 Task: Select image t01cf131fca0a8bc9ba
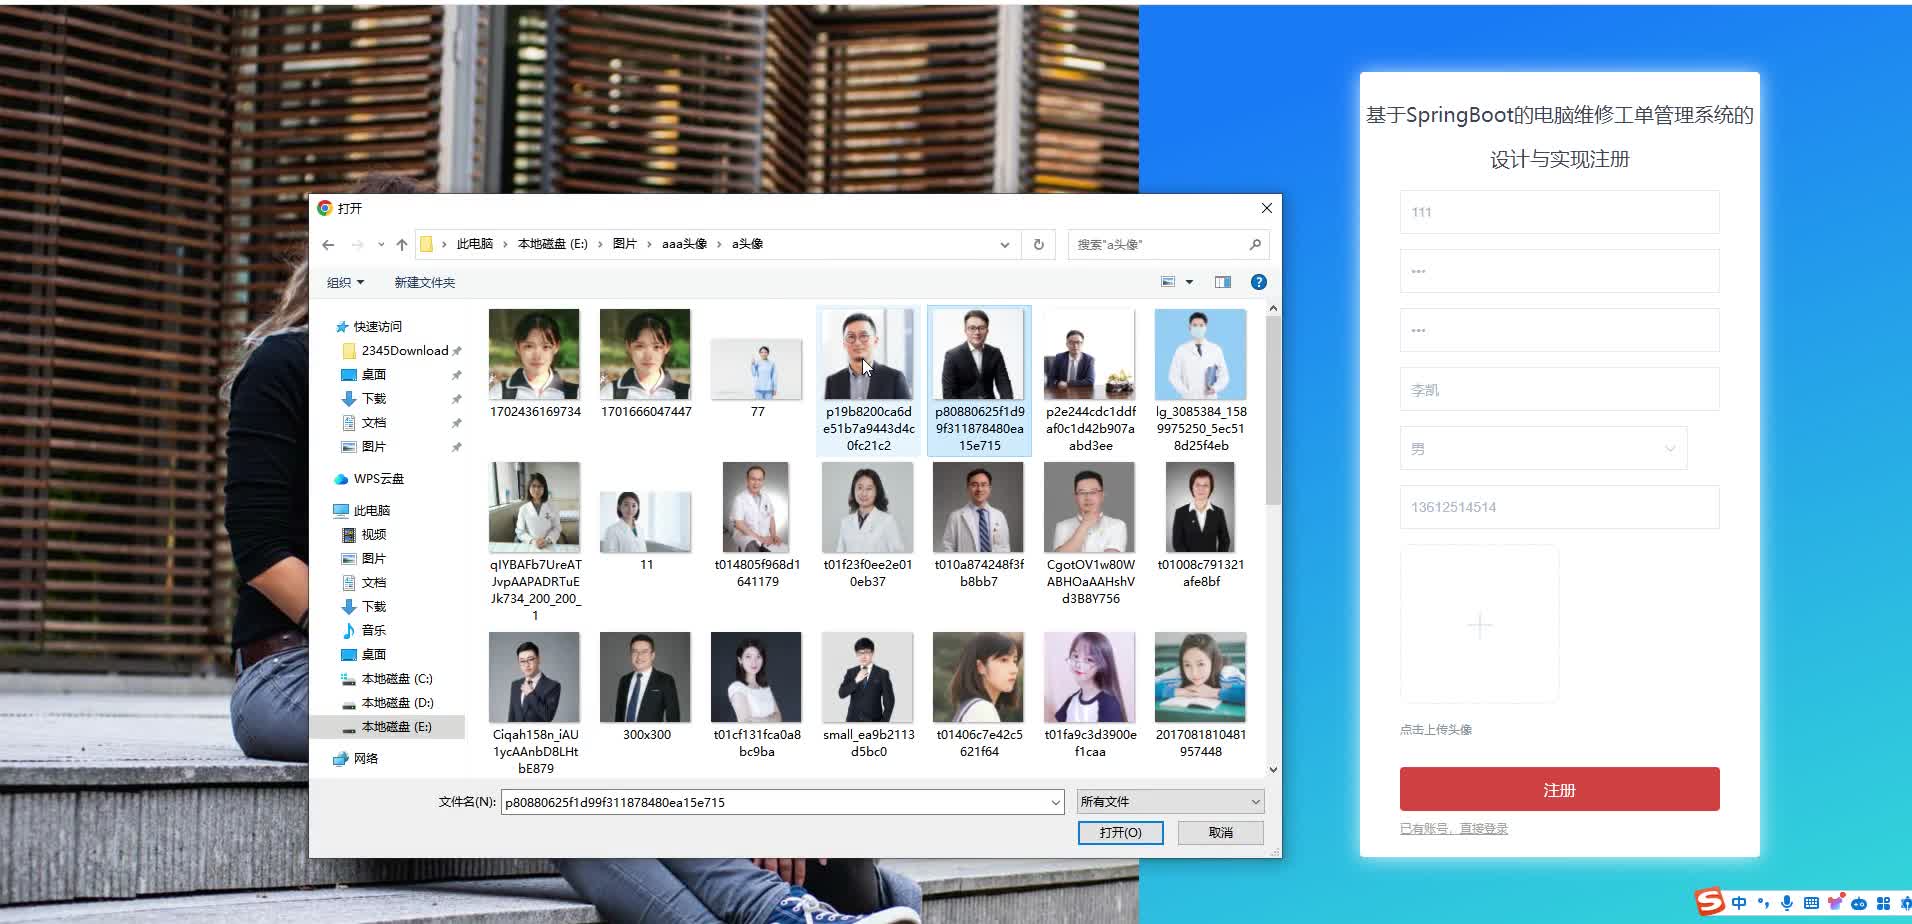point(756,695)
